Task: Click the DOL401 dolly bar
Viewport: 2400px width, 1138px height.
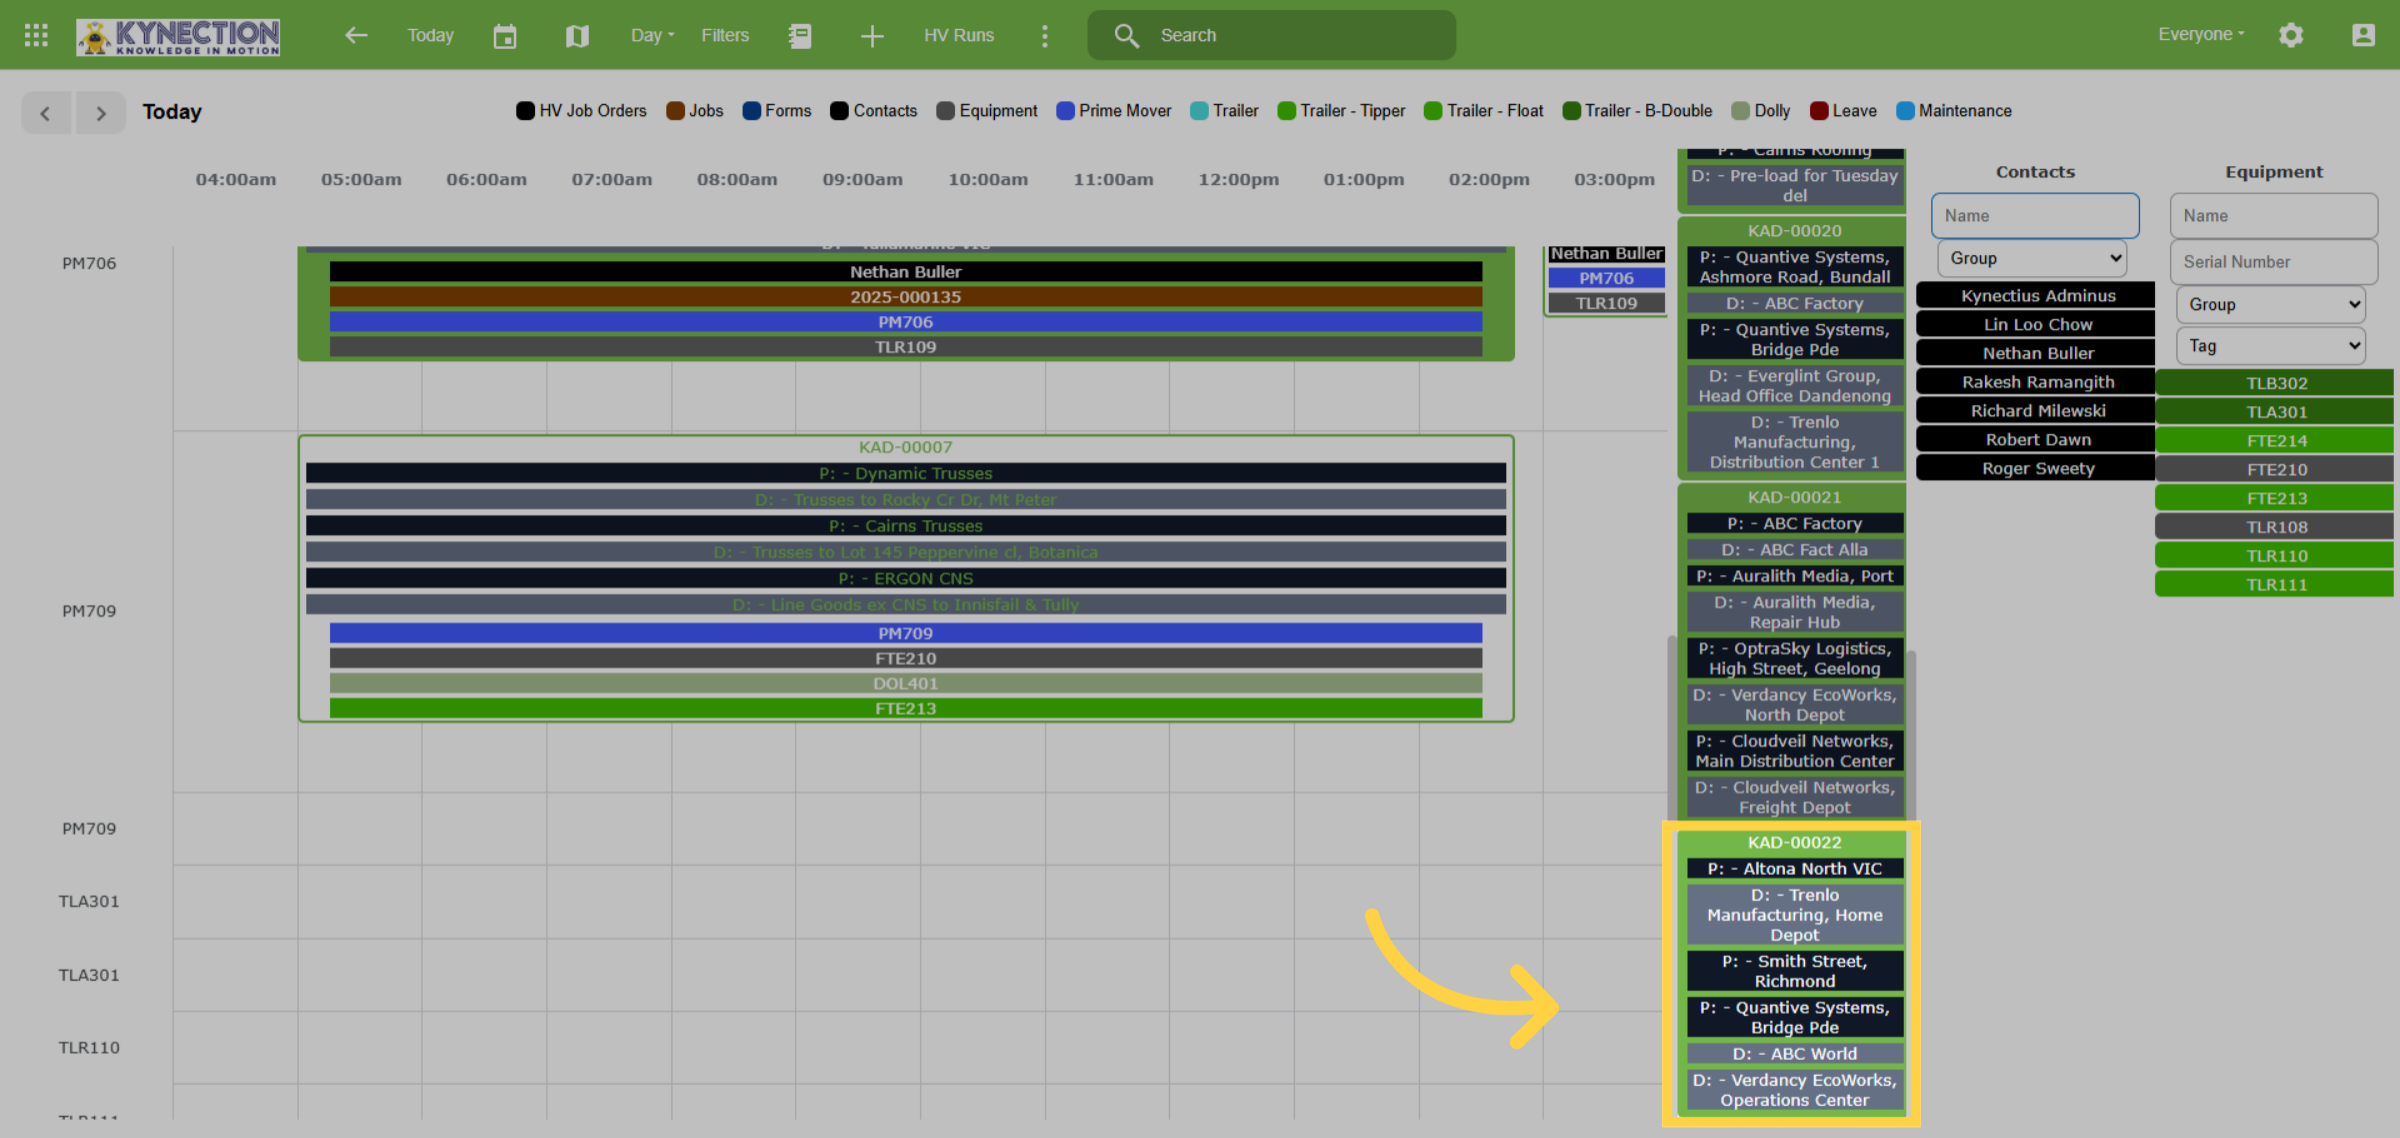Action: click(905, 685)
